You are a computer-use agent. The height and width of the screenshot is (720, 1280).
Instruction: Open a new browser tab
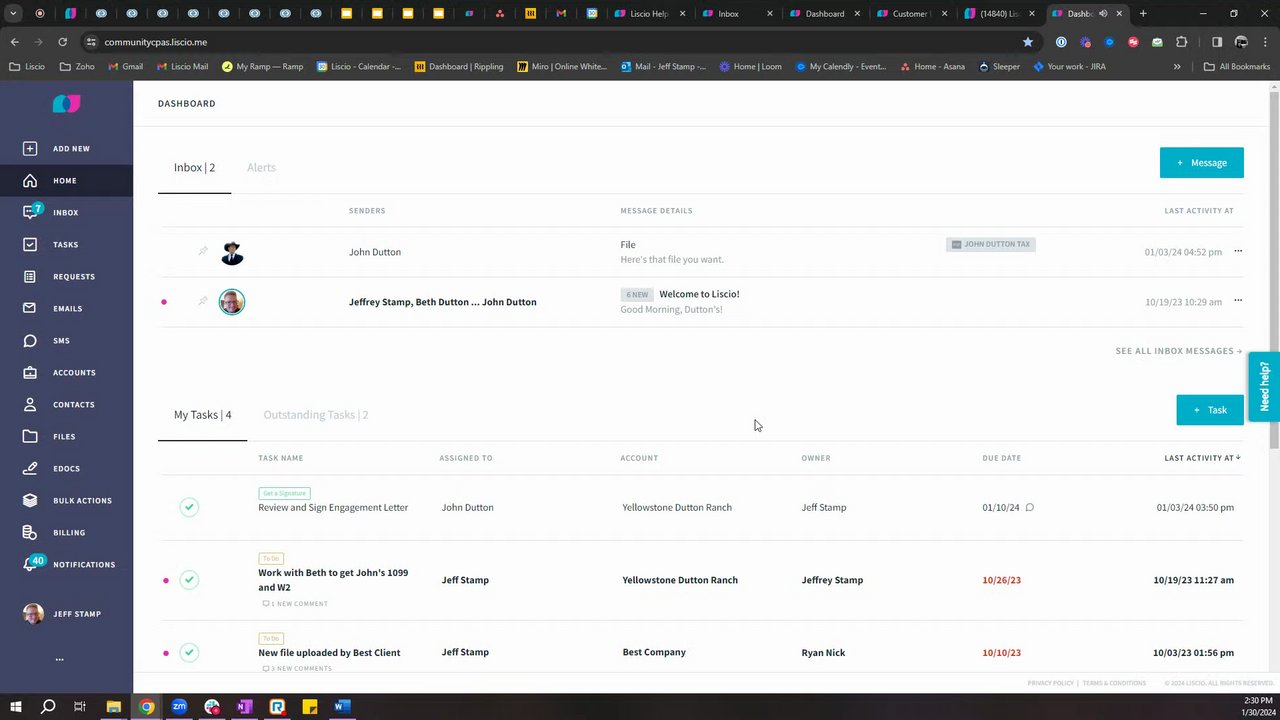coord(1143,14)
